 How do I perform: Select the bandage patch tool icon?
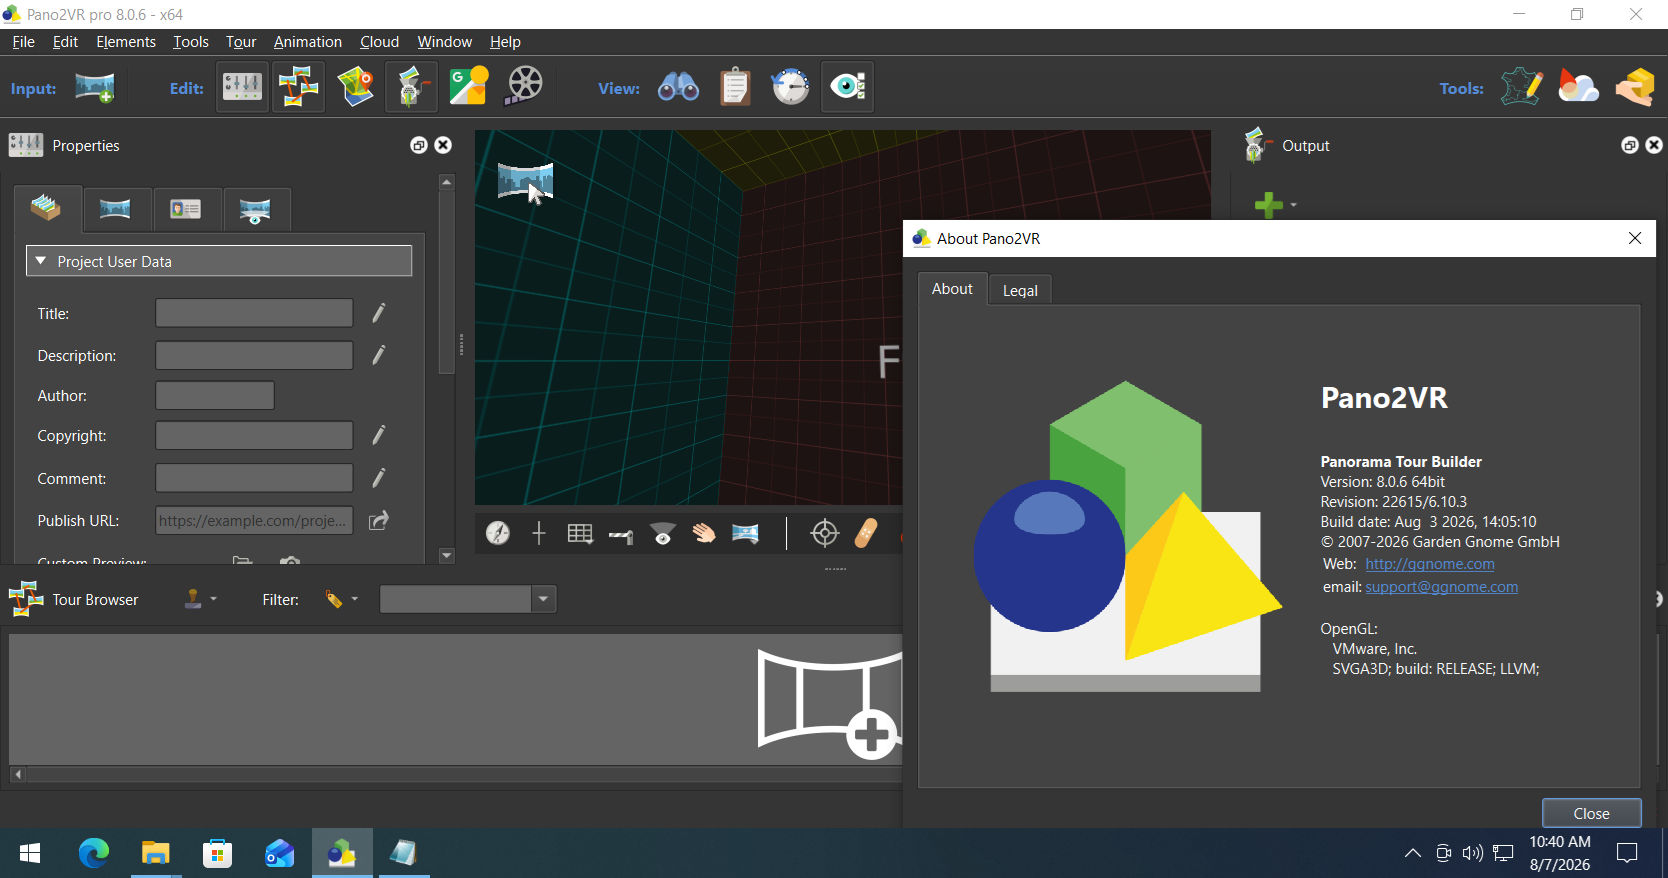(x=866, y=533)
